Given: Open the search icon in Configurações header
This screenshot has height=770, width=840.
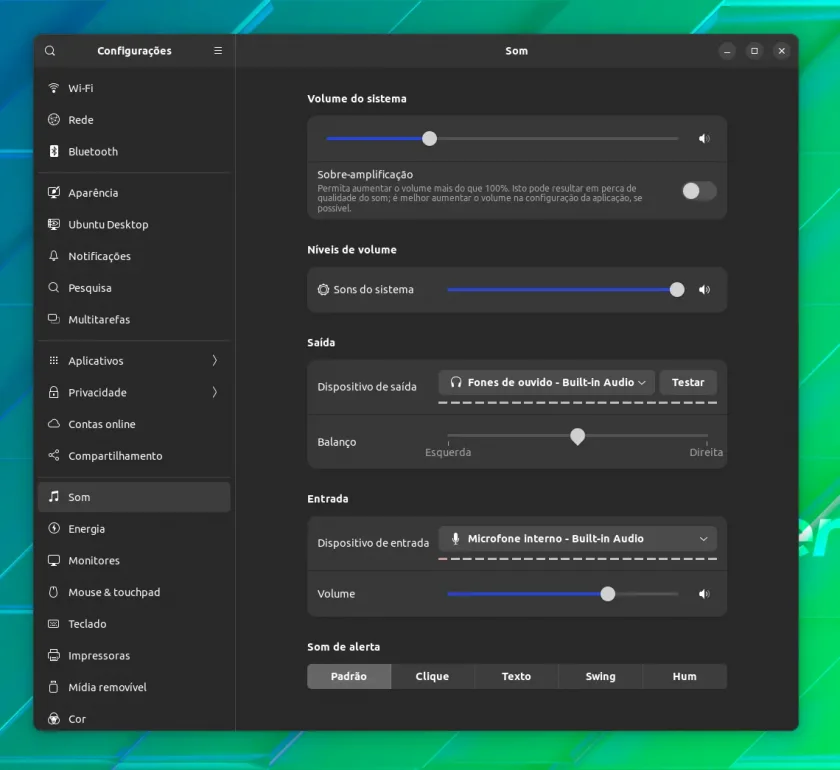Looking at the screenshot, I should 50,51.
